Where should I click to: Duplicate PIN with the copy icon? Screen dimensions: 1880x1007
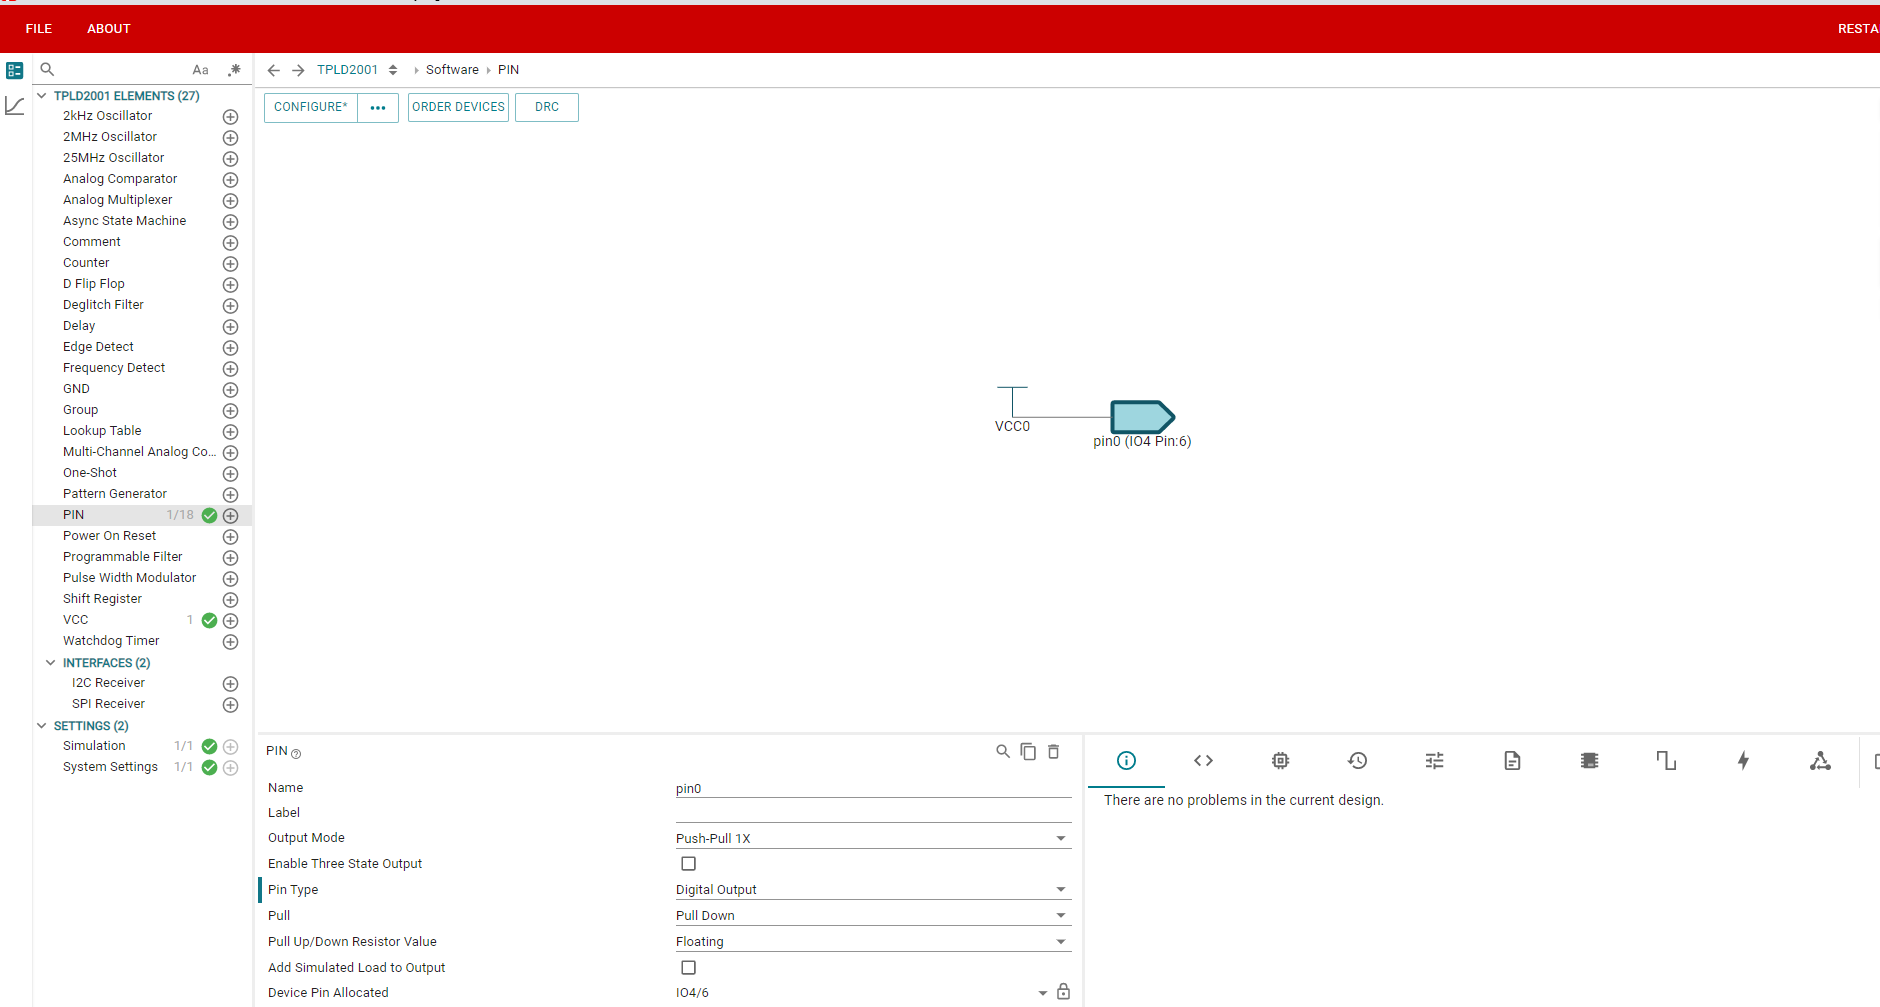click(1028, 751)
